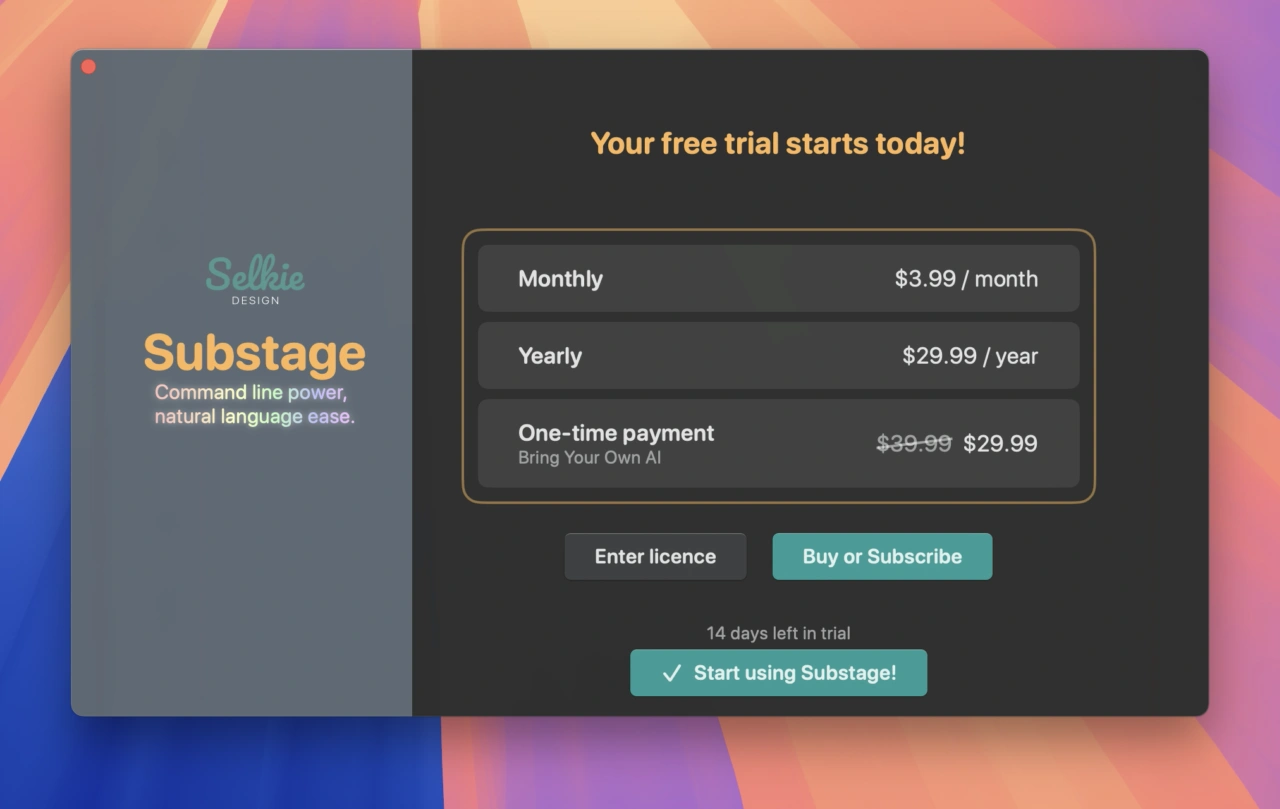Close the Substage trial window
Viewport: 1280px width, 809px height.
pyautogui.click(x=88, y=66)
